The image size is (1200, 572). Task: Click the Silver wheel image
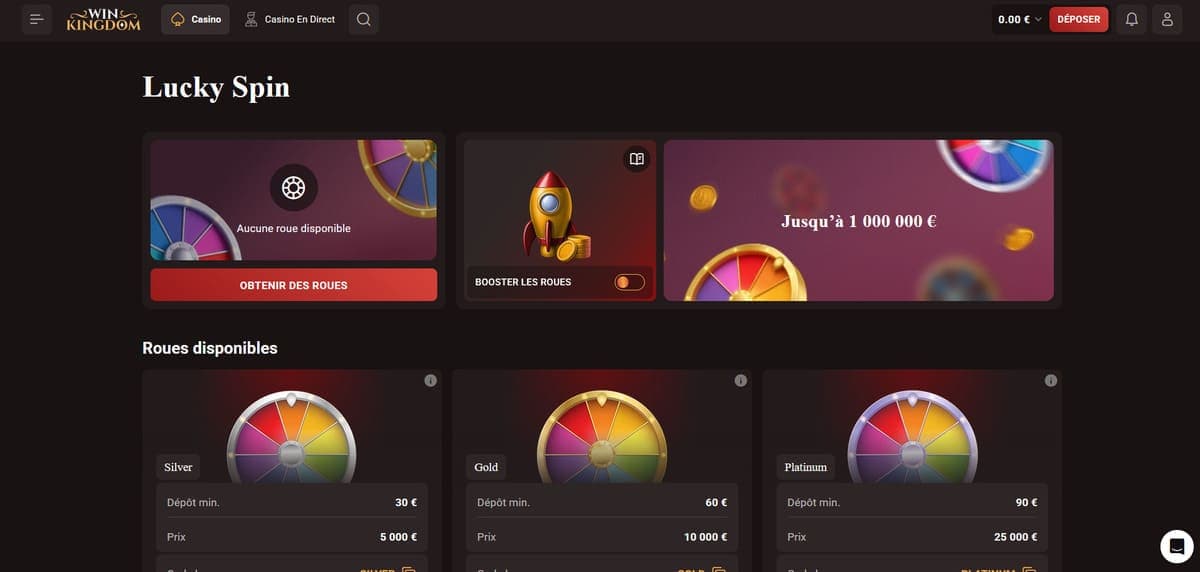tap(291, 437)
